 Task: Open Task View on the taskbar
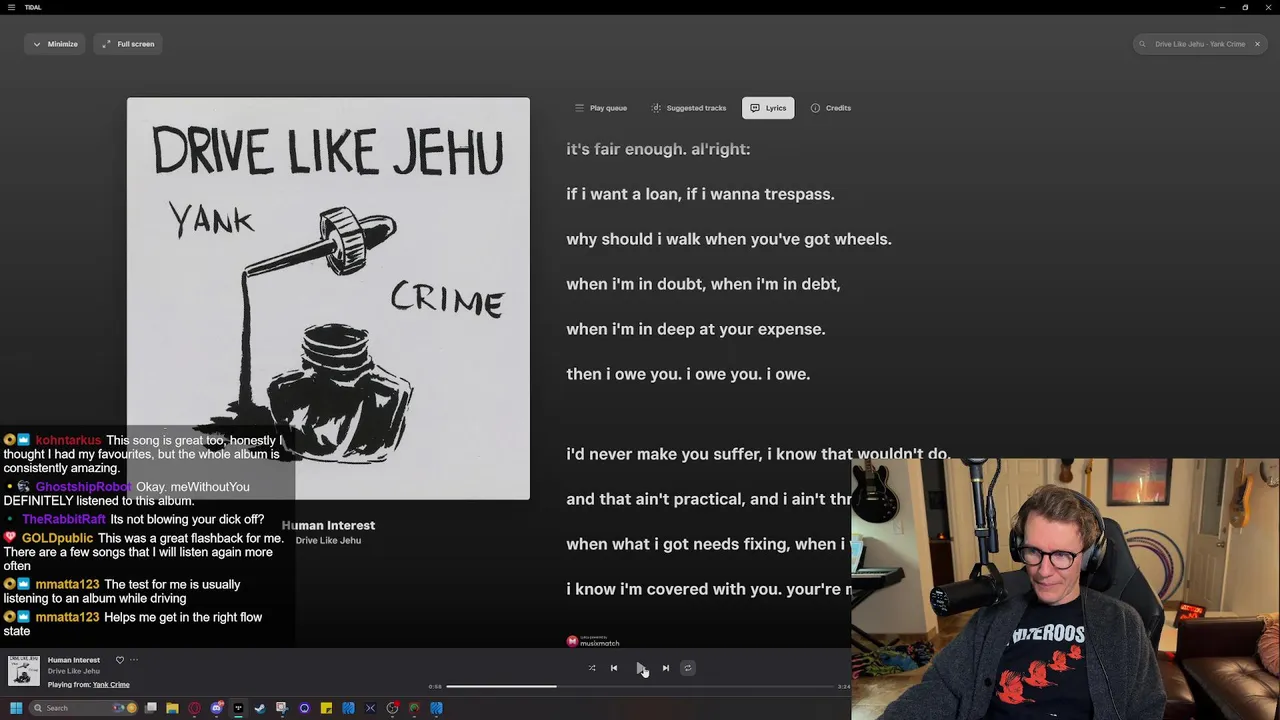tap(151, 708)
